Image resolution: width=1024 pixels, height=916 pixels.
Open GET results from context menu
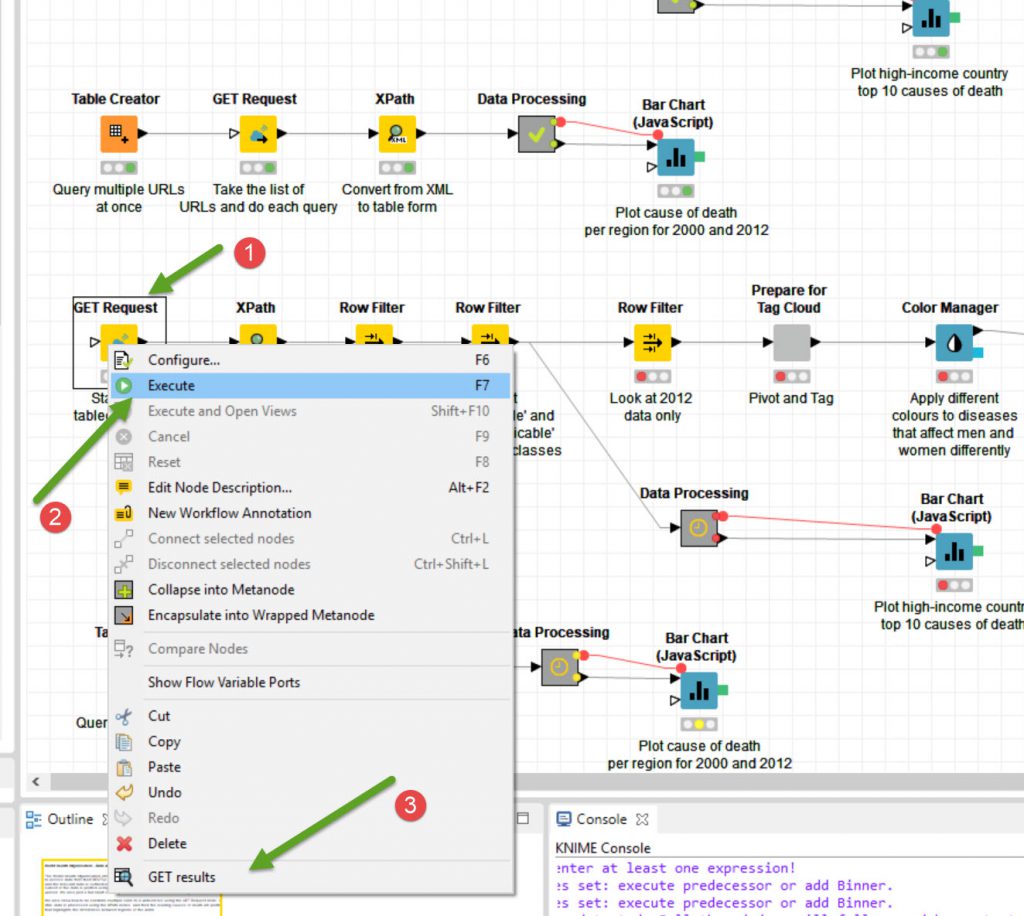181,877
